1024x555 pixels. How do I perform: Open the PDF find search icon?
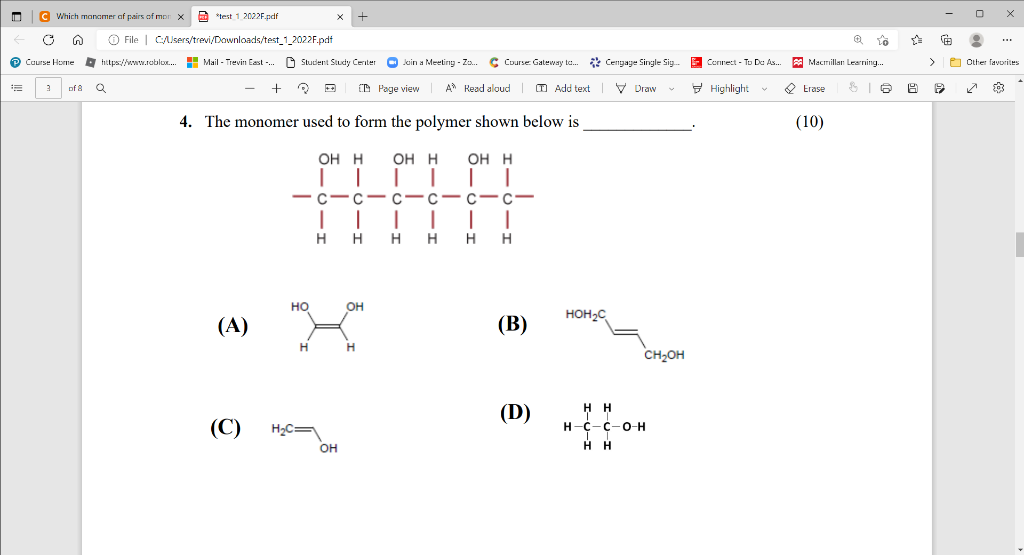(101, 88)
